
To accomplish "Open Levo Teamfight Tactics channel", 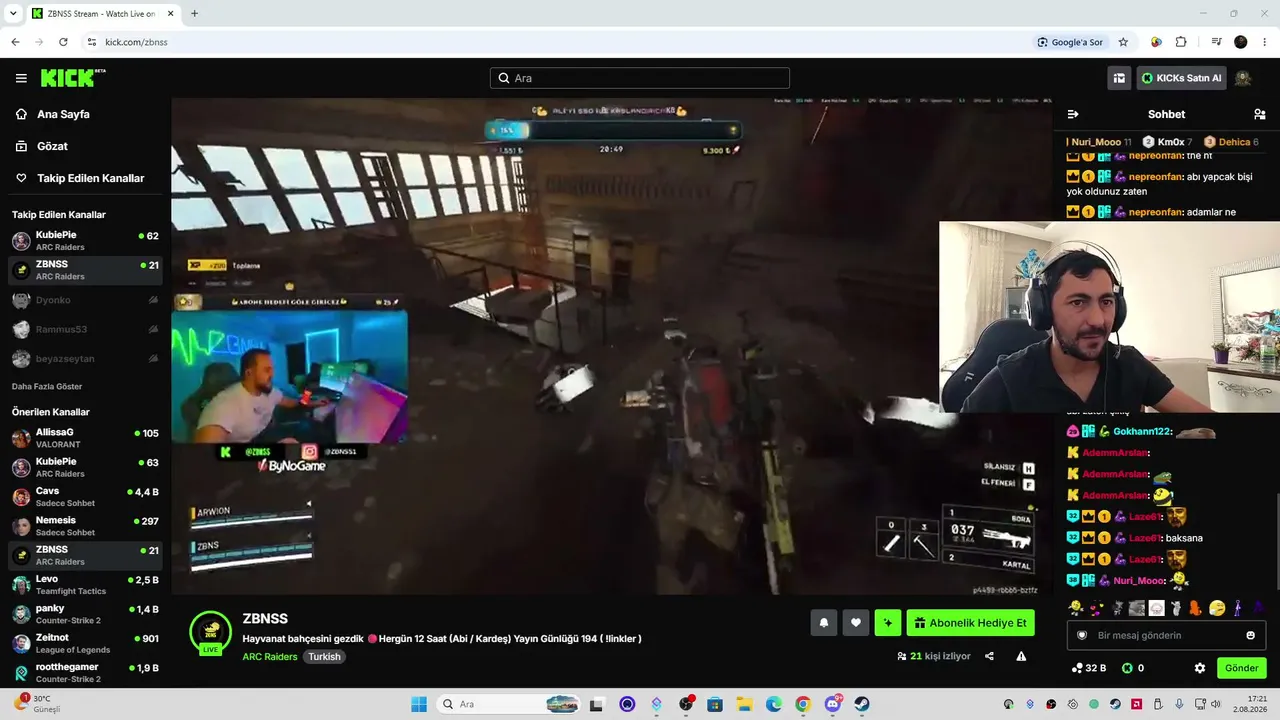I will tap(85, 585).
